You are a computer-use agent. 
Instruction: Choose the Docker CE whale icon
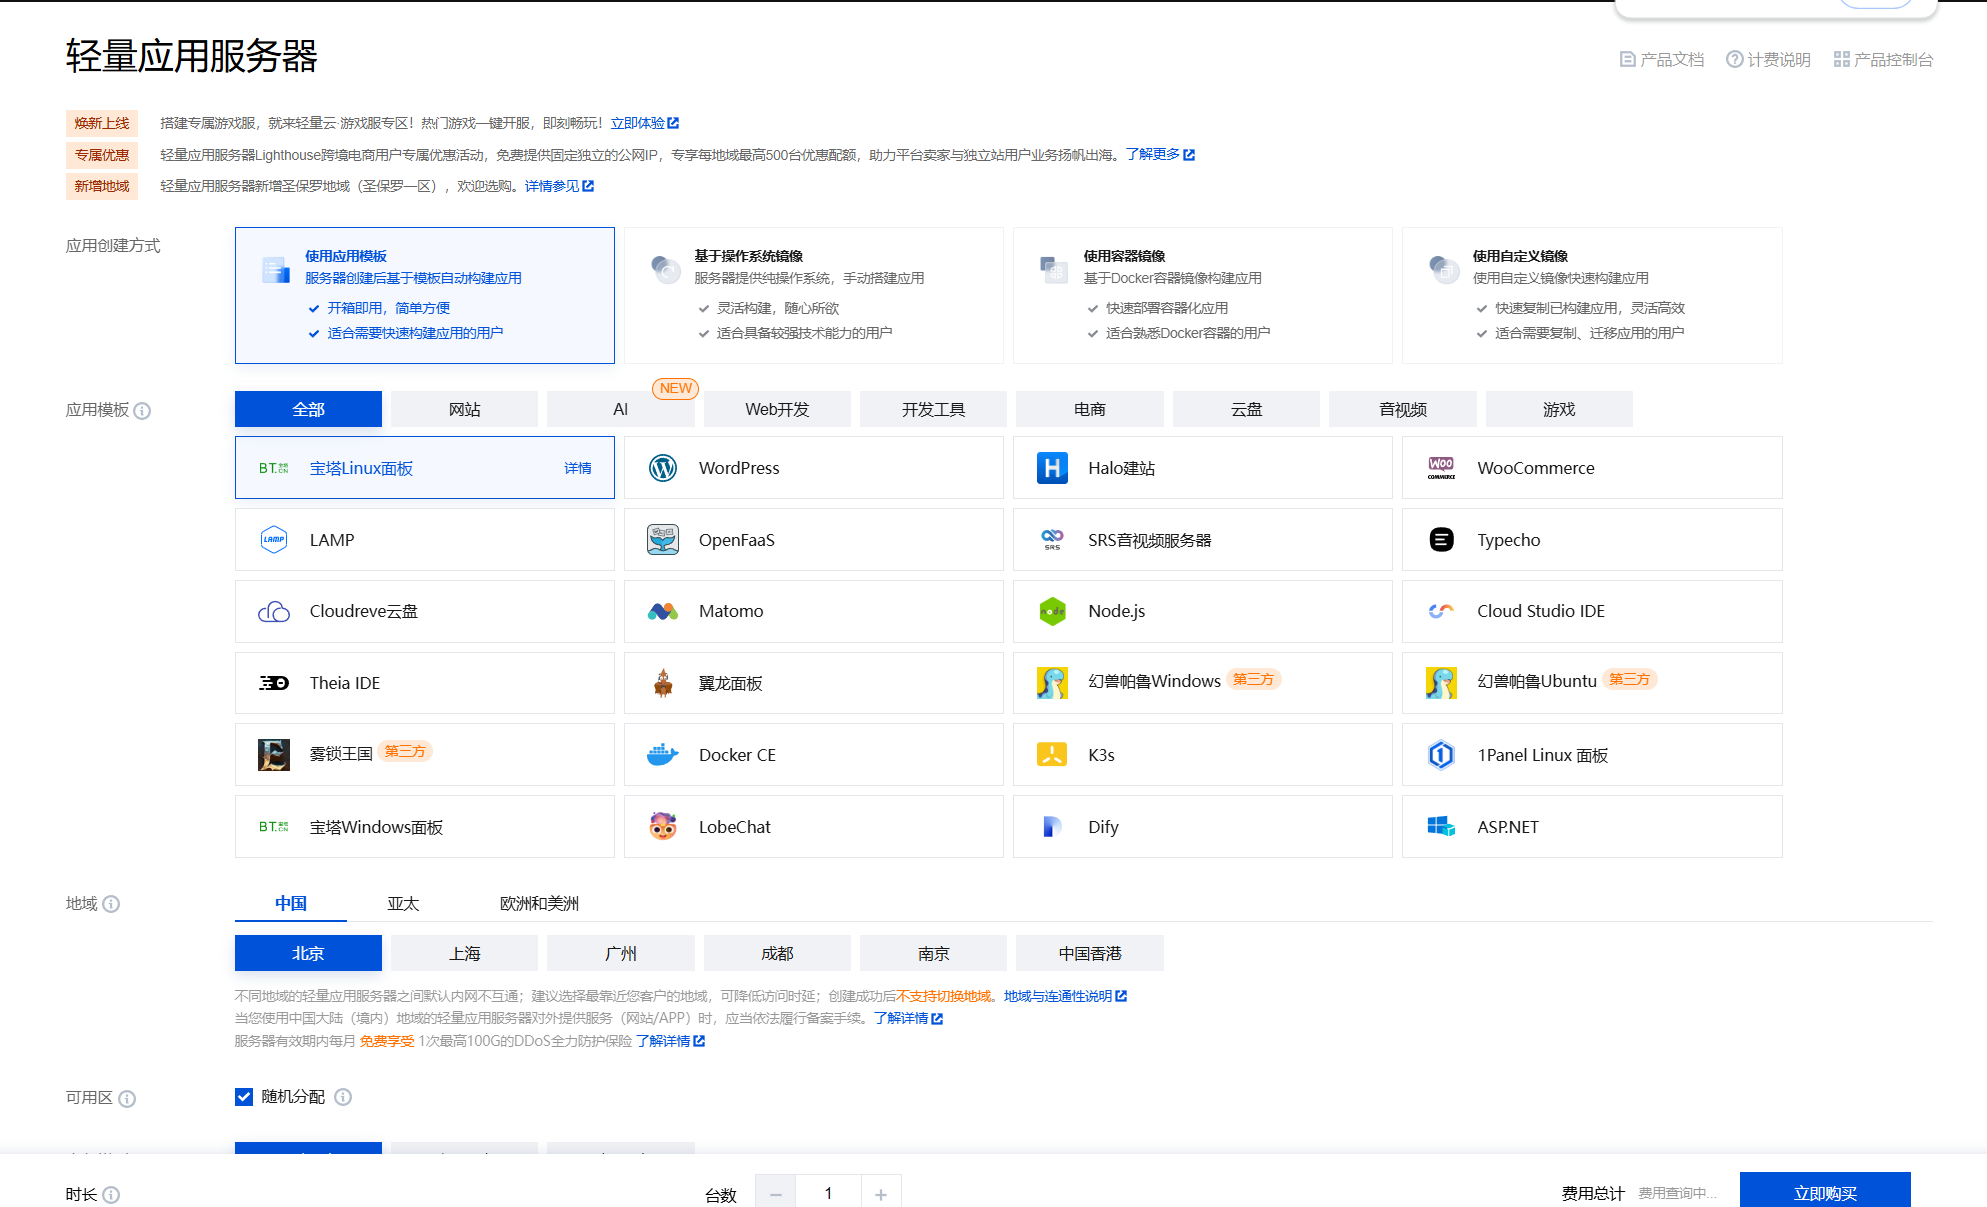coord(663,755)
